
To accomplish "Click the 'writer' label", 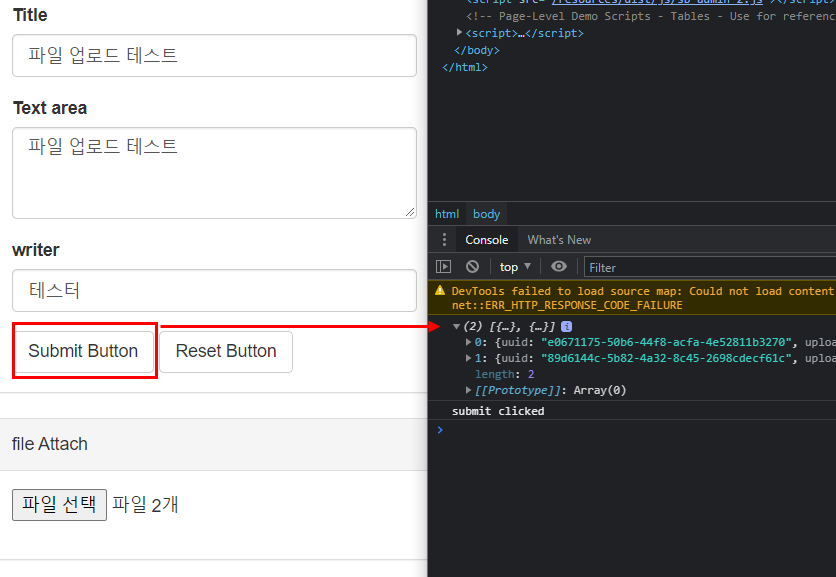I will 36,250.
